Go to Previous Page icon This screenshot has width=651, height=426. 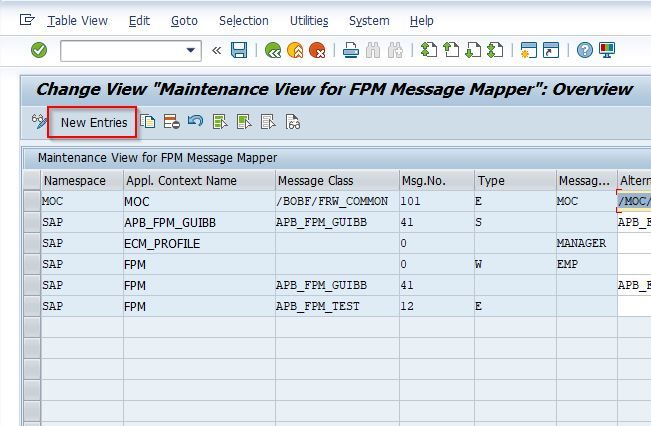(451, 51)
